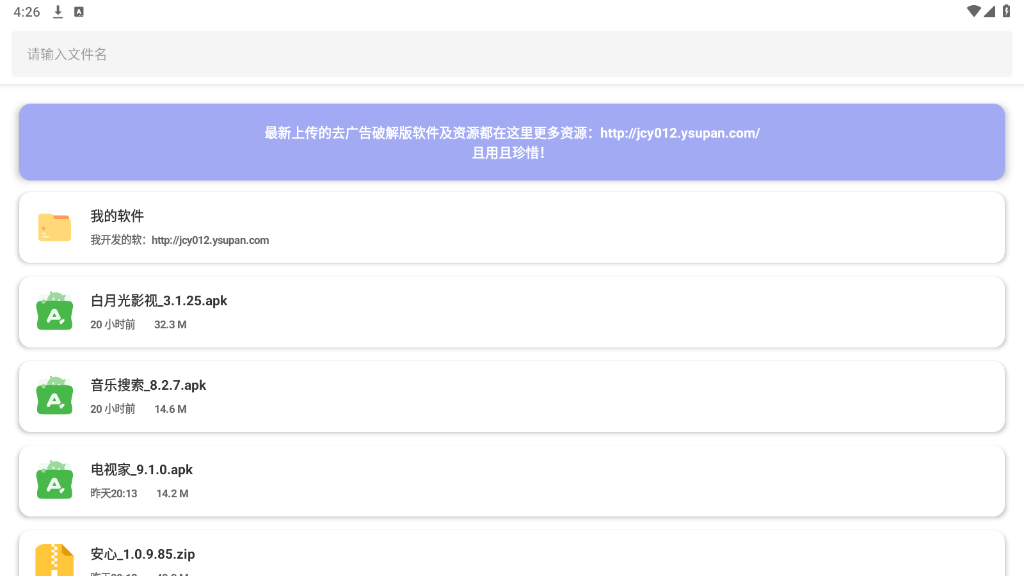1024x576 pixels.
Task: Open the 电视家_9.1.0.apk file
Action: point(141,469)
